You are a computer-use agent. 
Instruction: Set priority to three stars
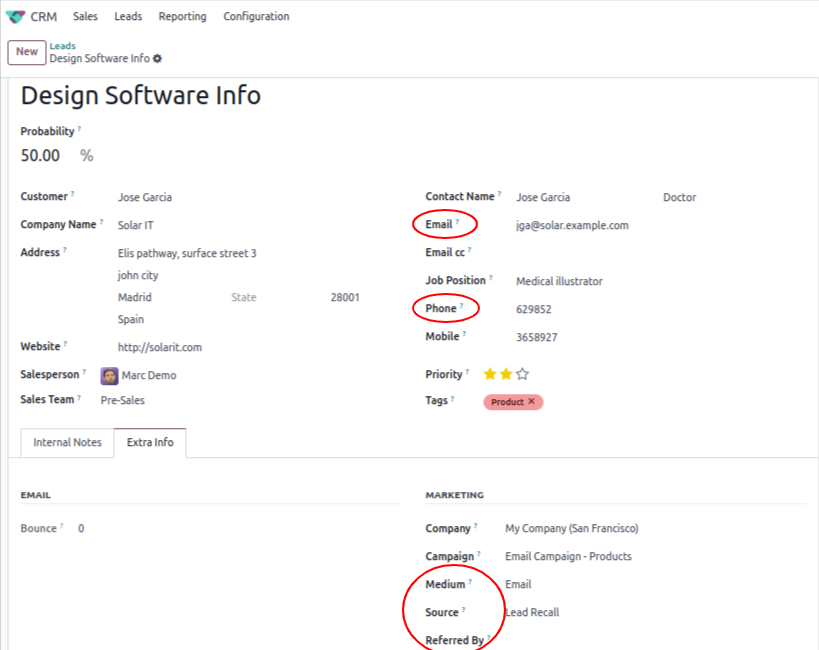click(522, 375)
